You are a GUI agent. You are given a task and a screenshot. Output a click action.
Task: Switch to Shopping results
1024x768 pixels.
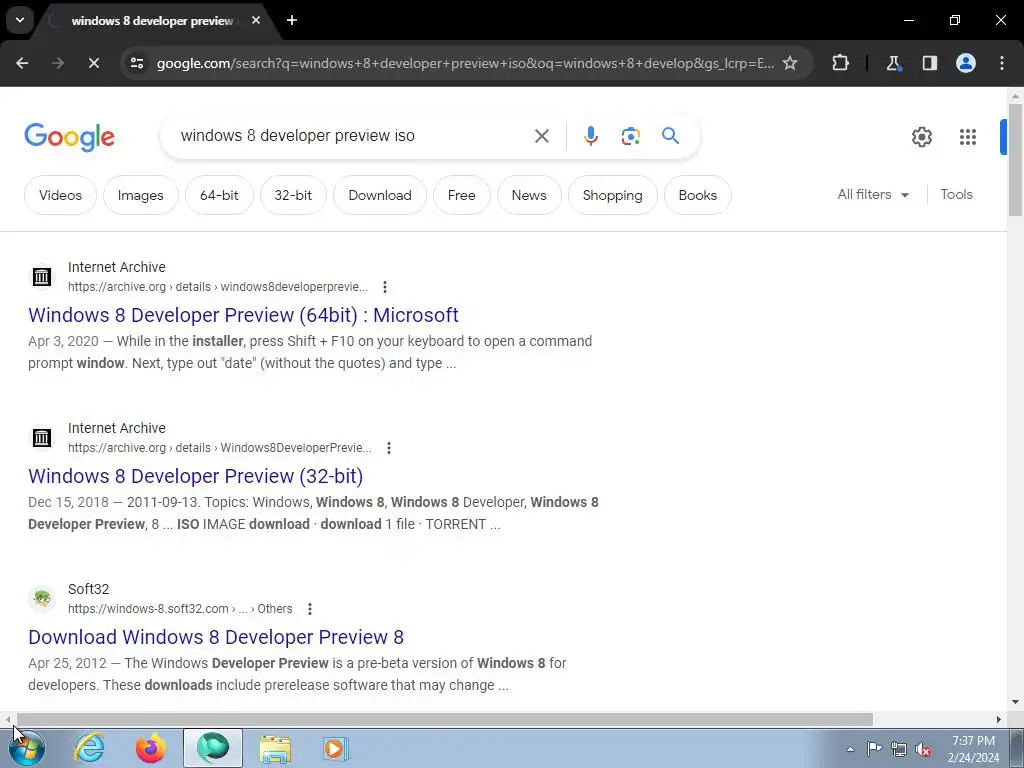613,195
